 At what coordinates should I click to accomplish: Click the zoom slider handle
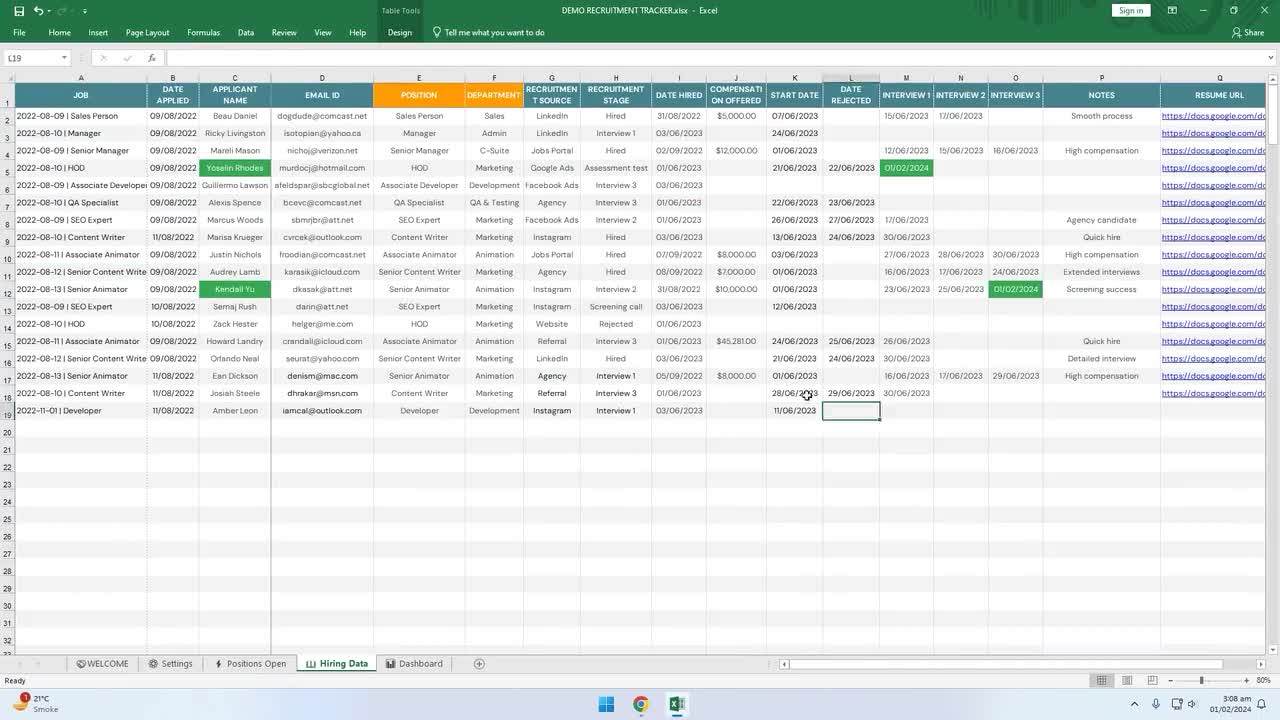click(1201, 681)
